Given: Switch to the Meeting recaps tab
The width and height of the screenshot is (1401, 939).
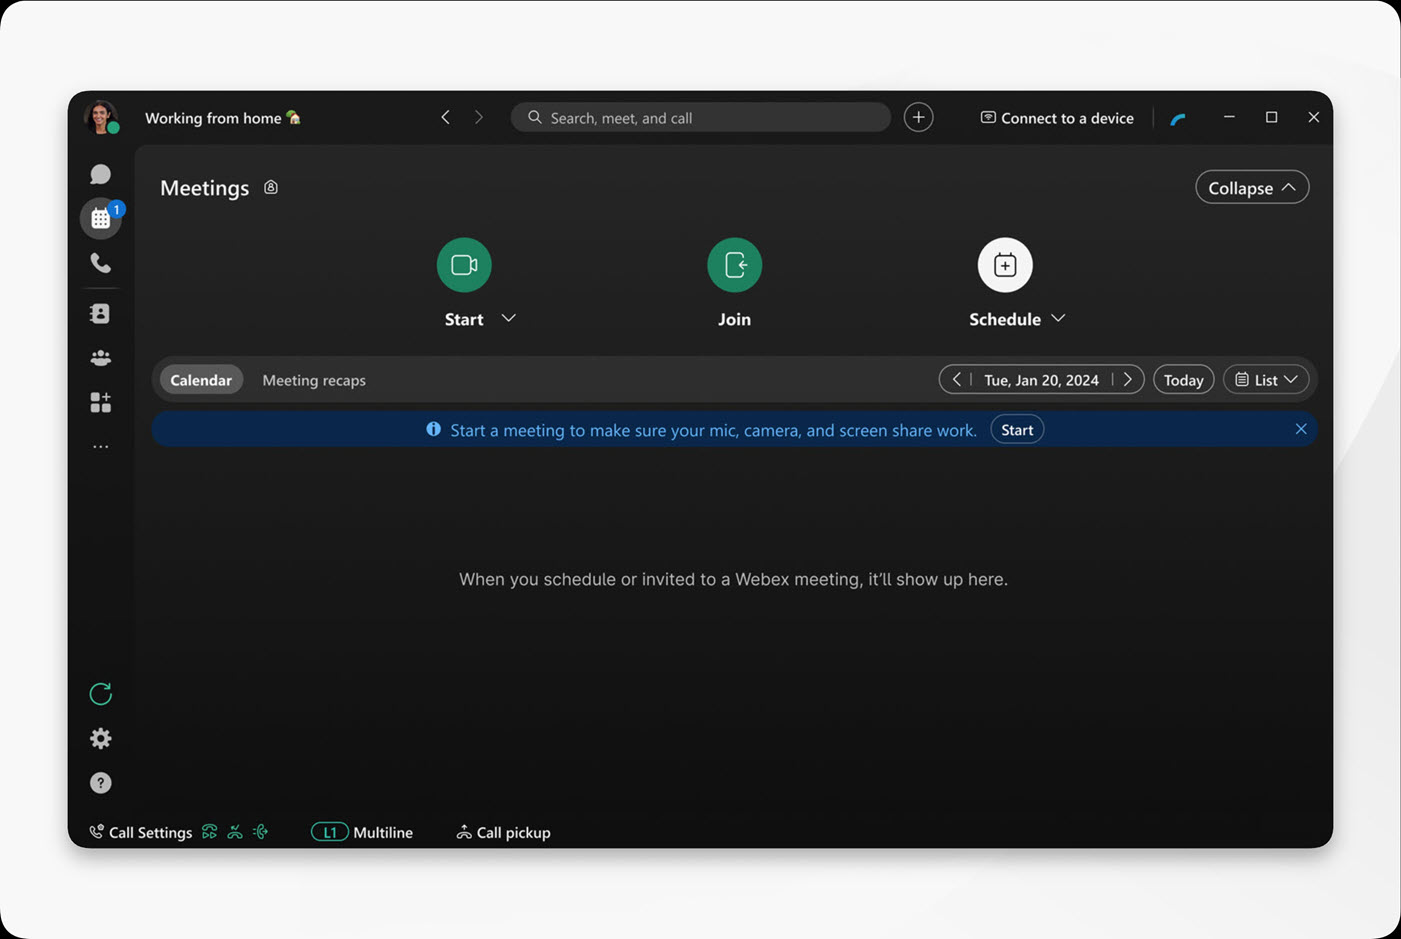Looking at the screenshot, I should click(x=314, y=380).
